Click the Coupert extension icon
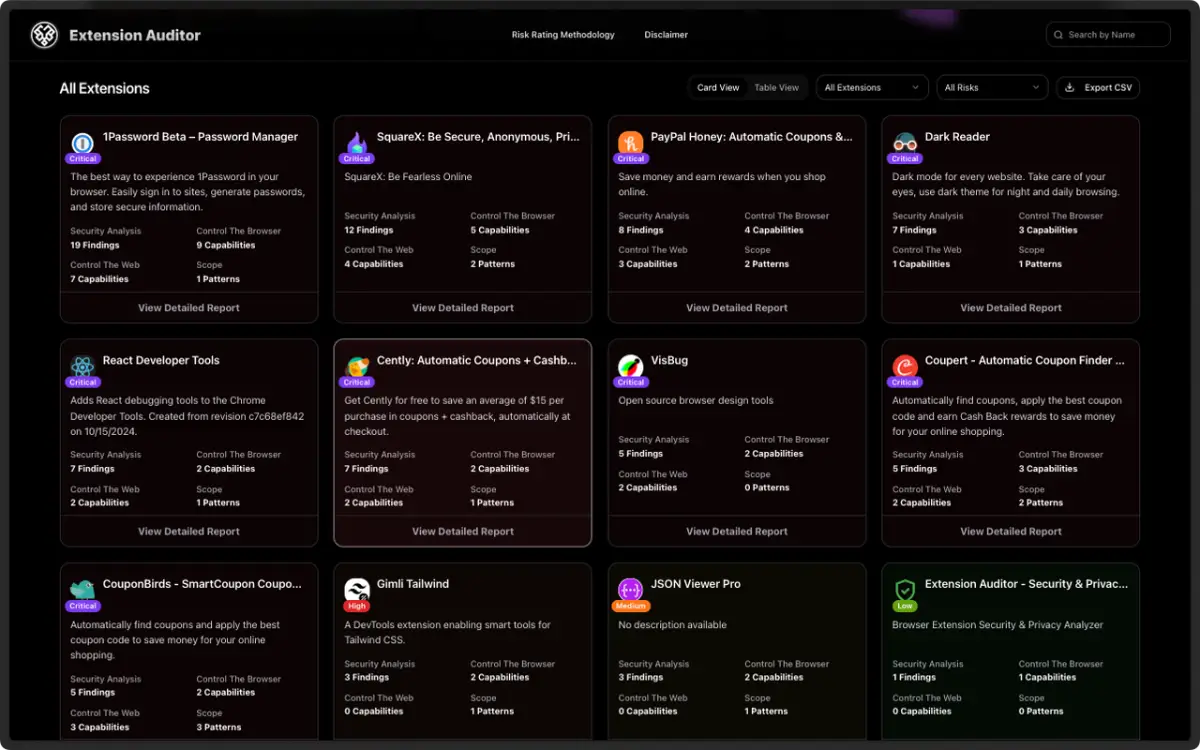 coord(905,366)
